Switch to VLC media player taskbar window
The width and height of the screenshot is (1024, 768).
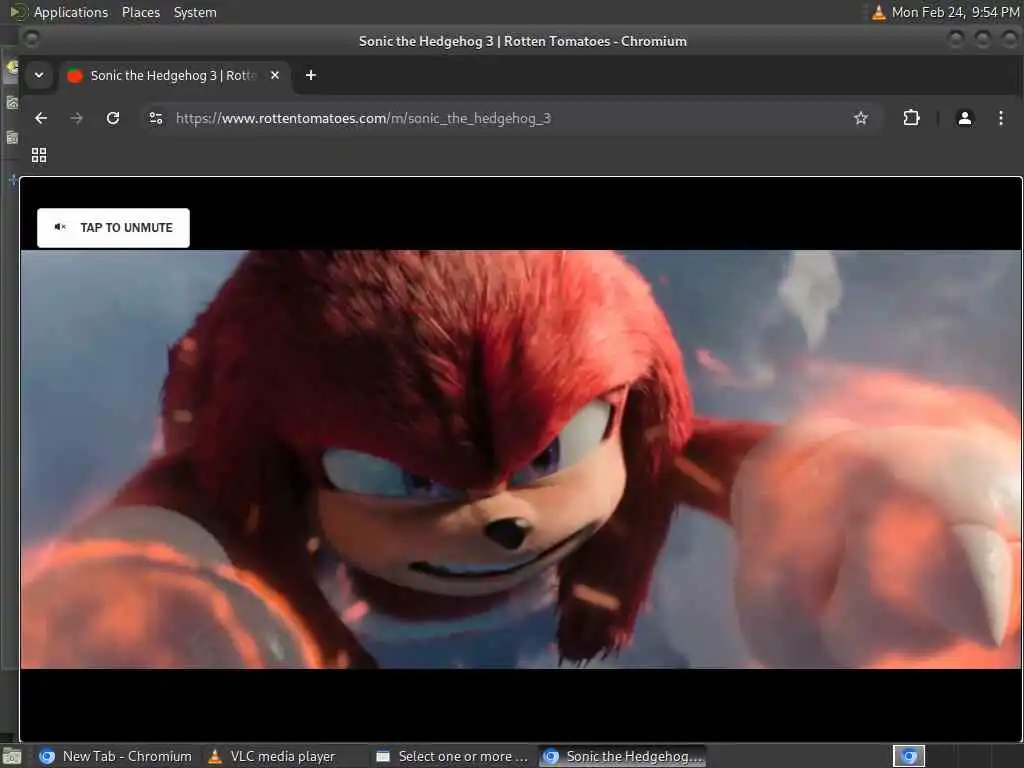coord(272,756)
